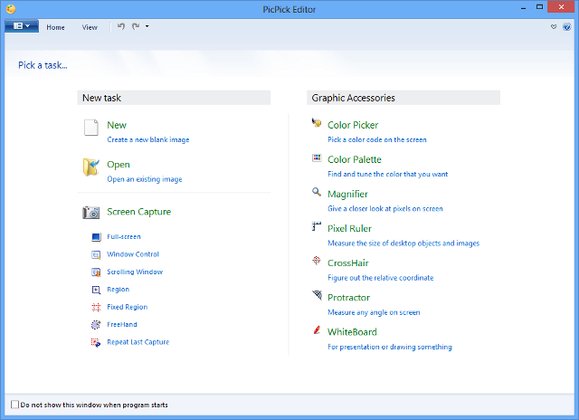The width and height of the screenshot is (579, 420).
Task: Click the Repeat Last Capture link
Action: click(138, 342)
